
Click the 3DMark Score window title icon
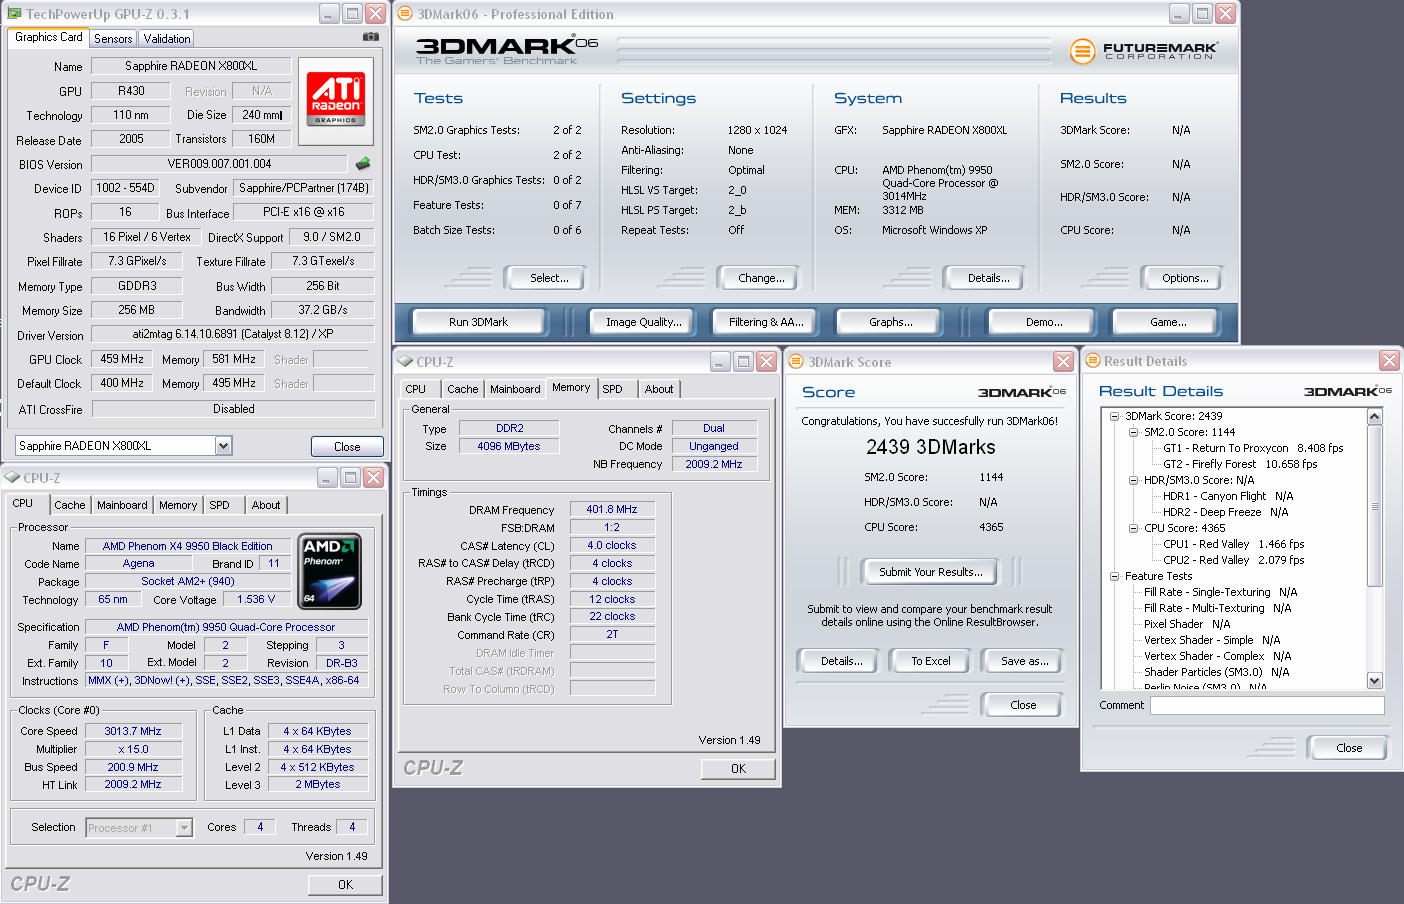point(796,361)
